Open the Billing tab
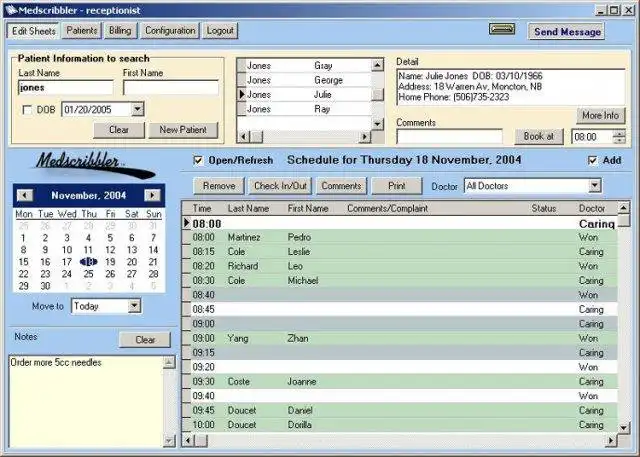 pyautogui.click(x=120, y=31)
